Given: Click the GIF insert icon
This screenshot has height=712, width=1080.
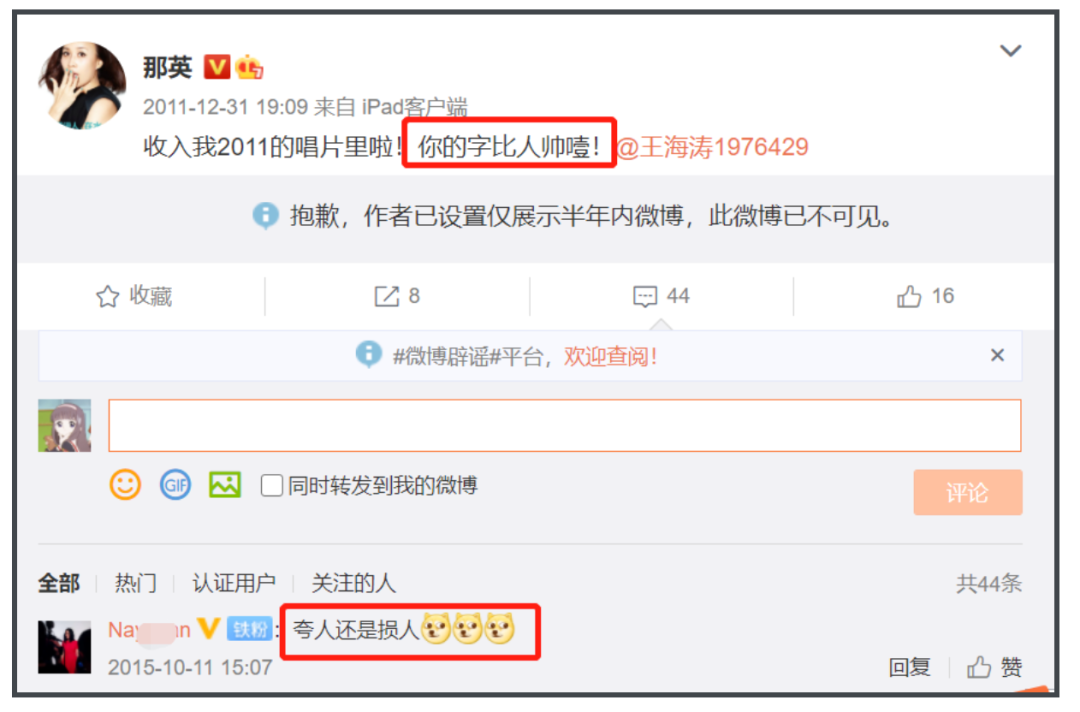Looking at the screenshot, I should tap(176, 485).
